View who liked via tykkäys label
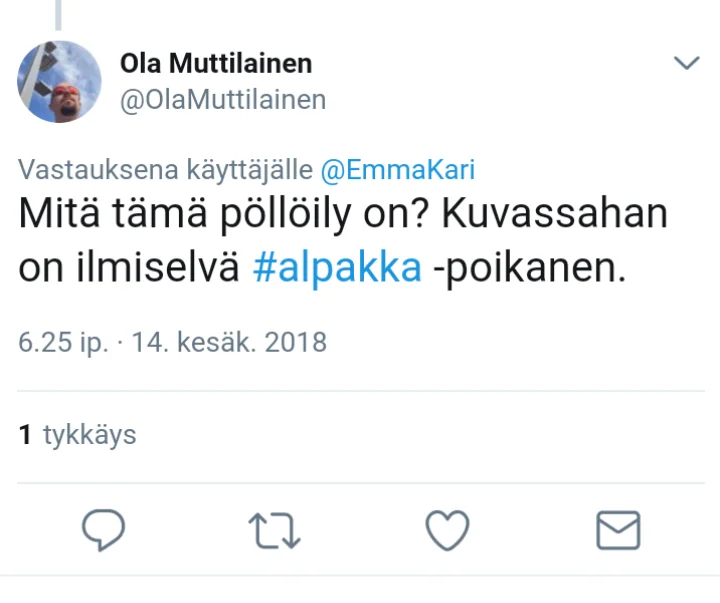Screen dimensions: 720x603 point(89,435)
